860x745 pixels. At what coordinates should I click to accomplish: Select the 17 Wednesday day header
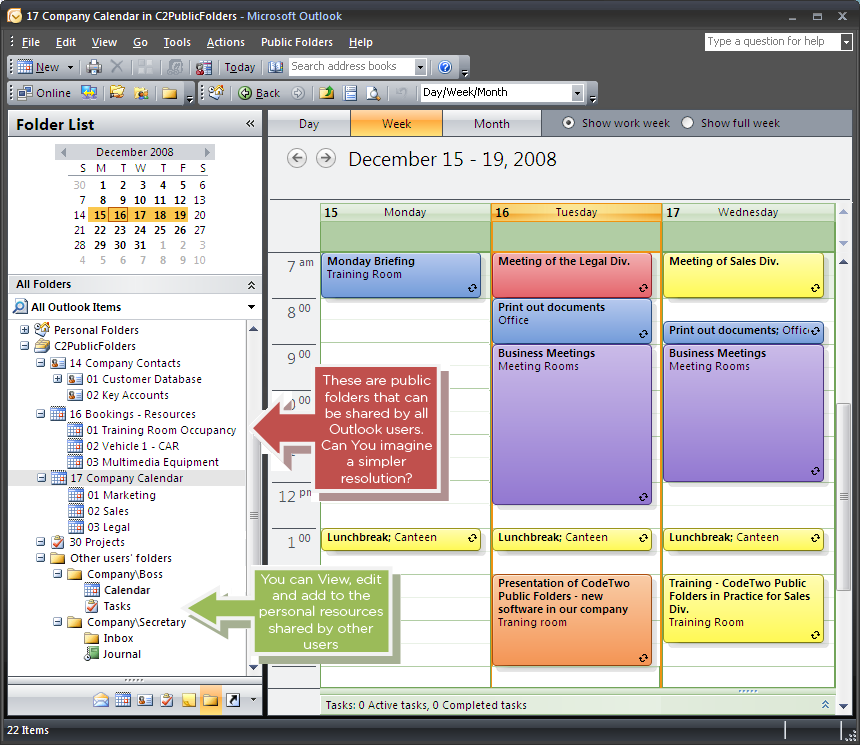(x=748, y=212)
